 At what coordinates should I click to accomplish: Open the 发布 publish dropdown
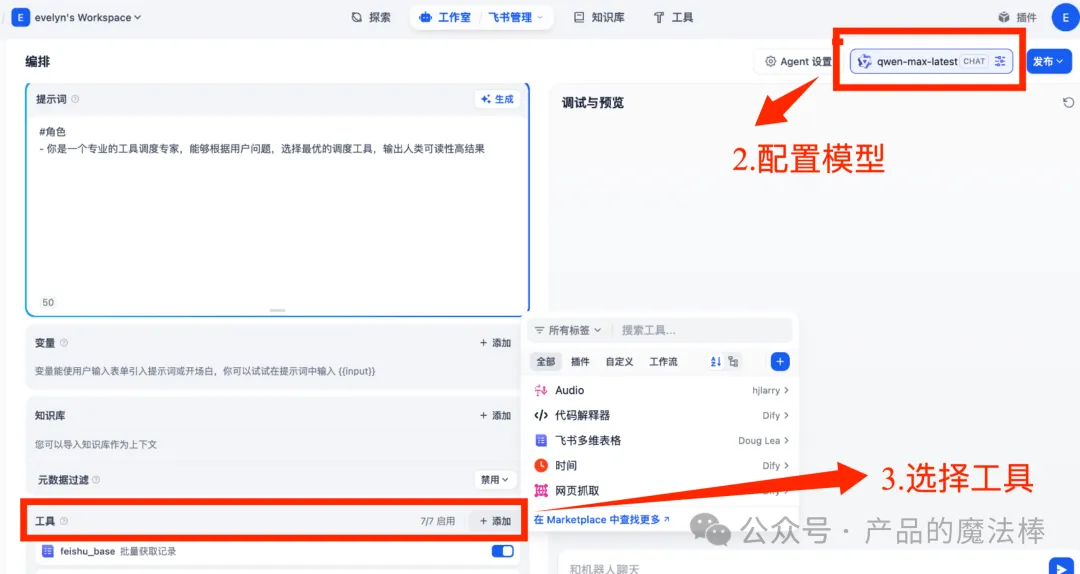pyautogui.click(x=1049, y=61)
